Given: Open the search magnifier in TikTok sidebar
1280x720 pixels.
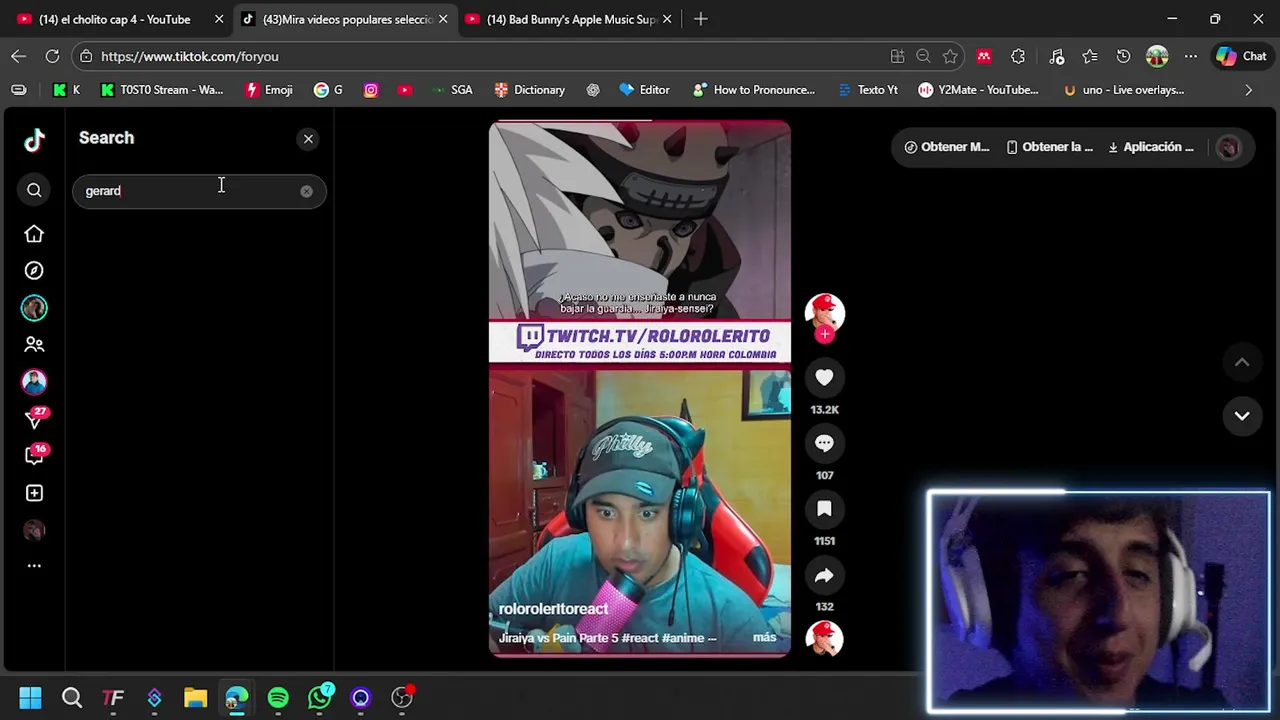Looking at the screenshot, I should pyautogui.click(x=34, y=190).
